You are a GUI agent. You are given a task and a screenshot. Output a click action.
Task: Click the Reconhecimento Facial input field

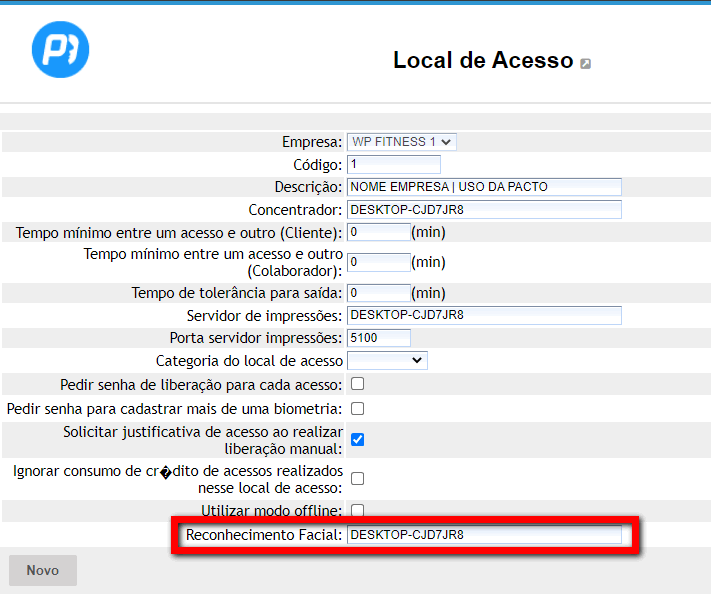pyautogui.click(x=484, y=535)
